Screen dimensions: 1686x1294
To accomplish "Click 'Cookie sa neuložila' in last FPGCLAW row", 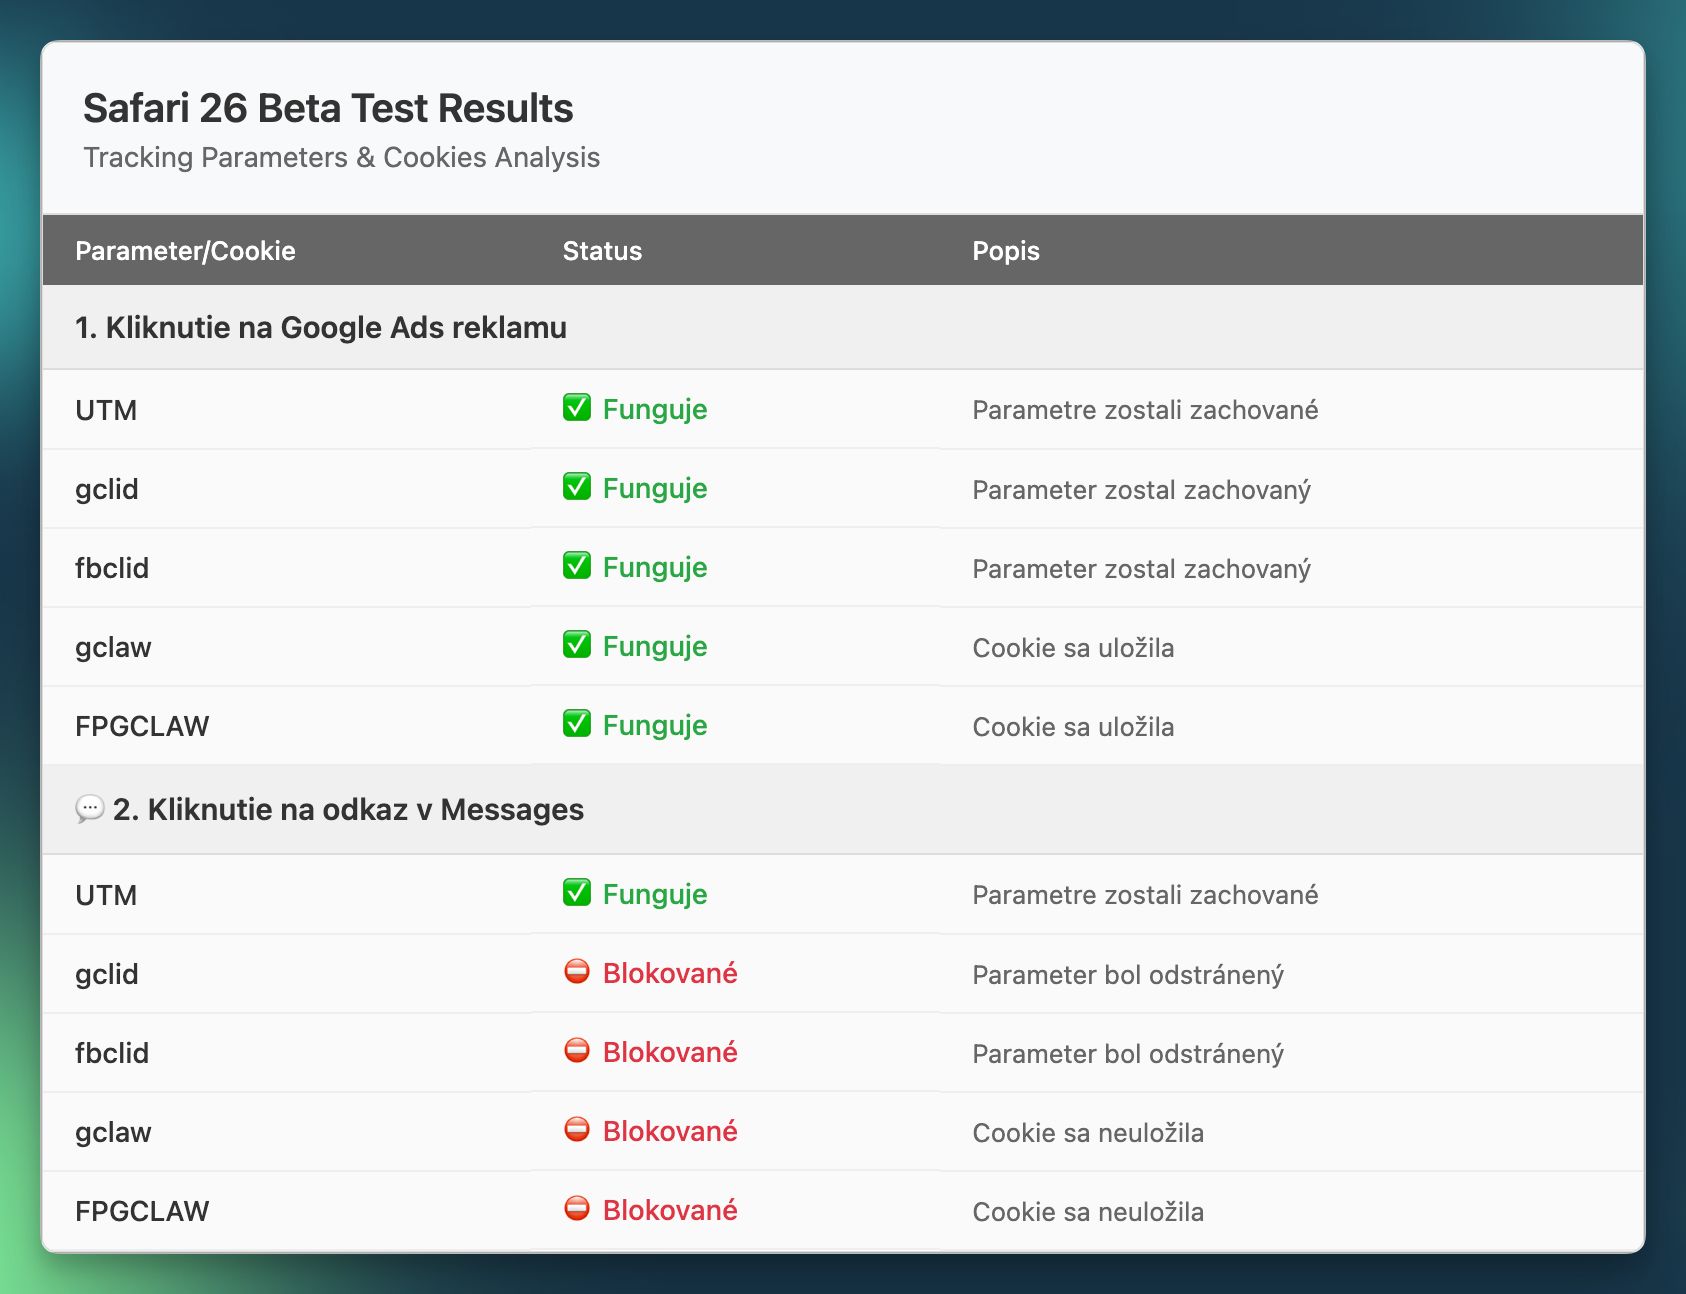I will pyautogui.click(x=1087, y=1212).
